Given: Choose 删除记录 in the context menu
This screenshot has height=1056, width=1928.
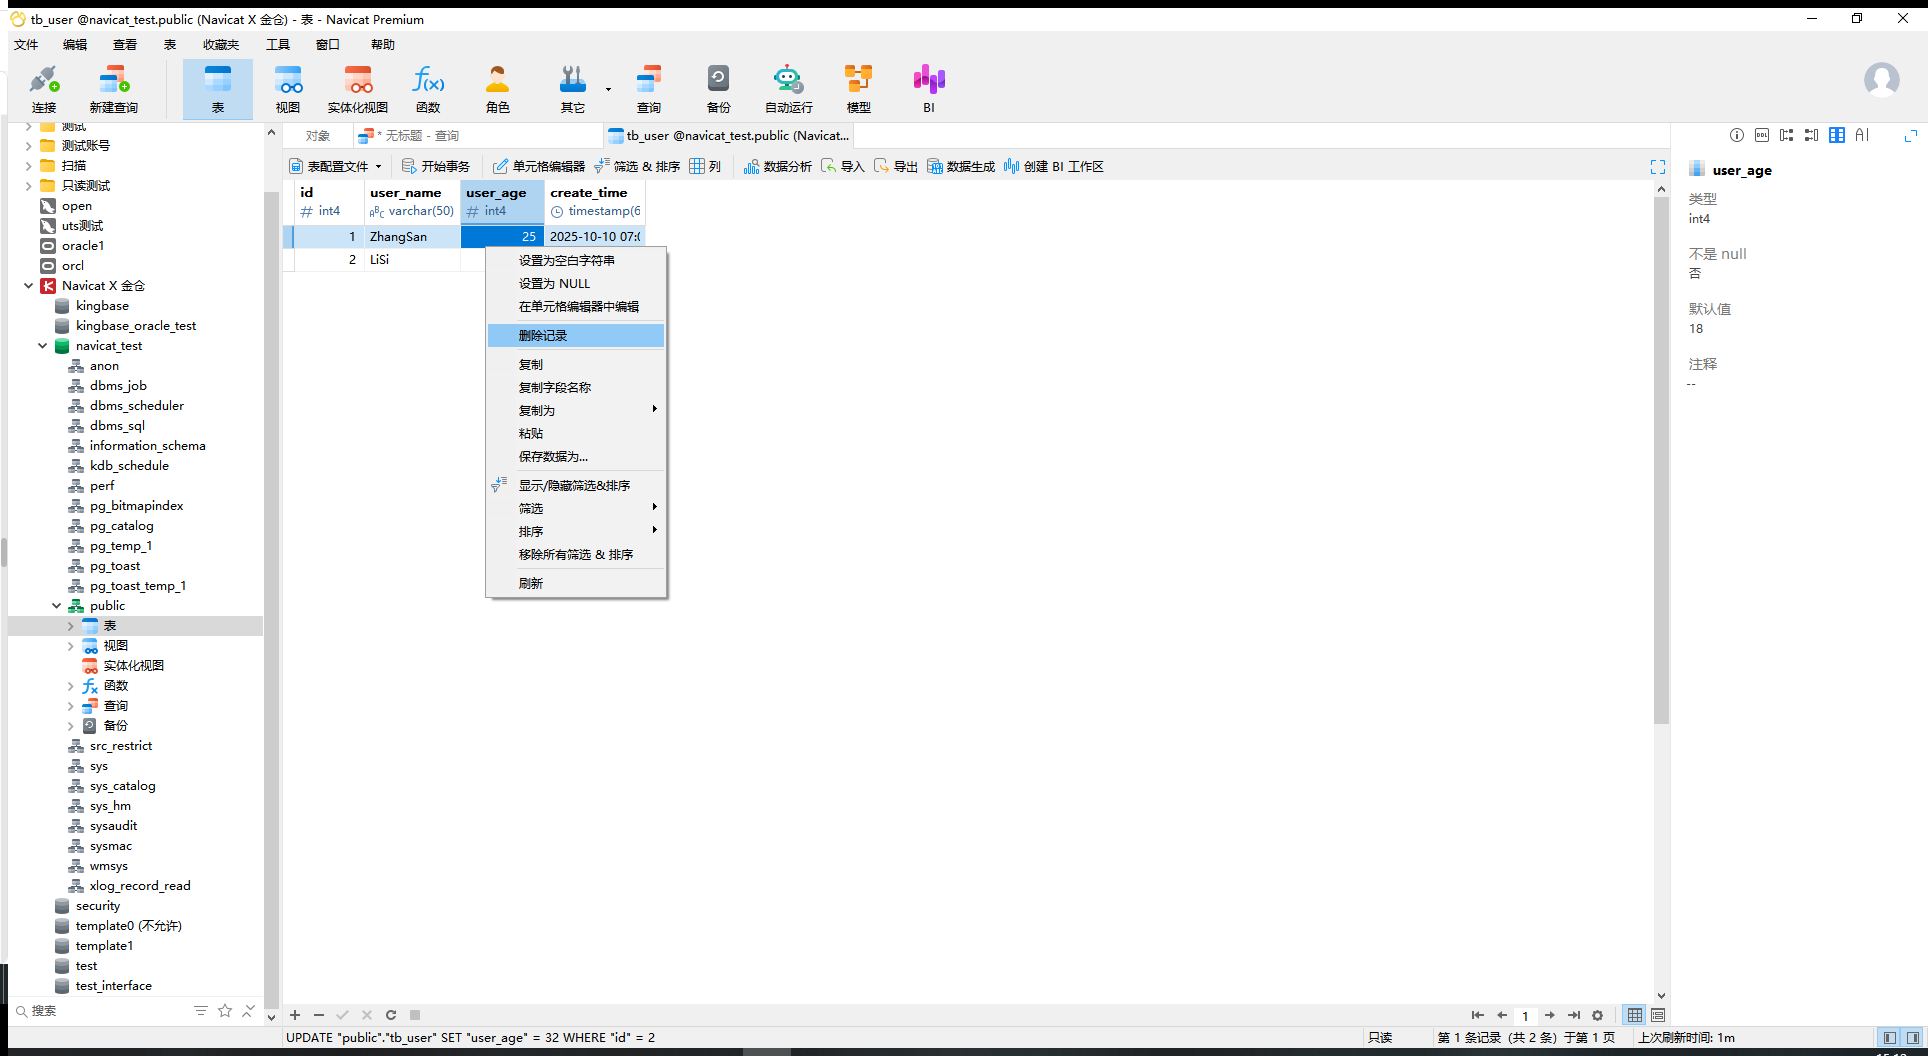Looking at the screenshot, I should click(576, 336).
